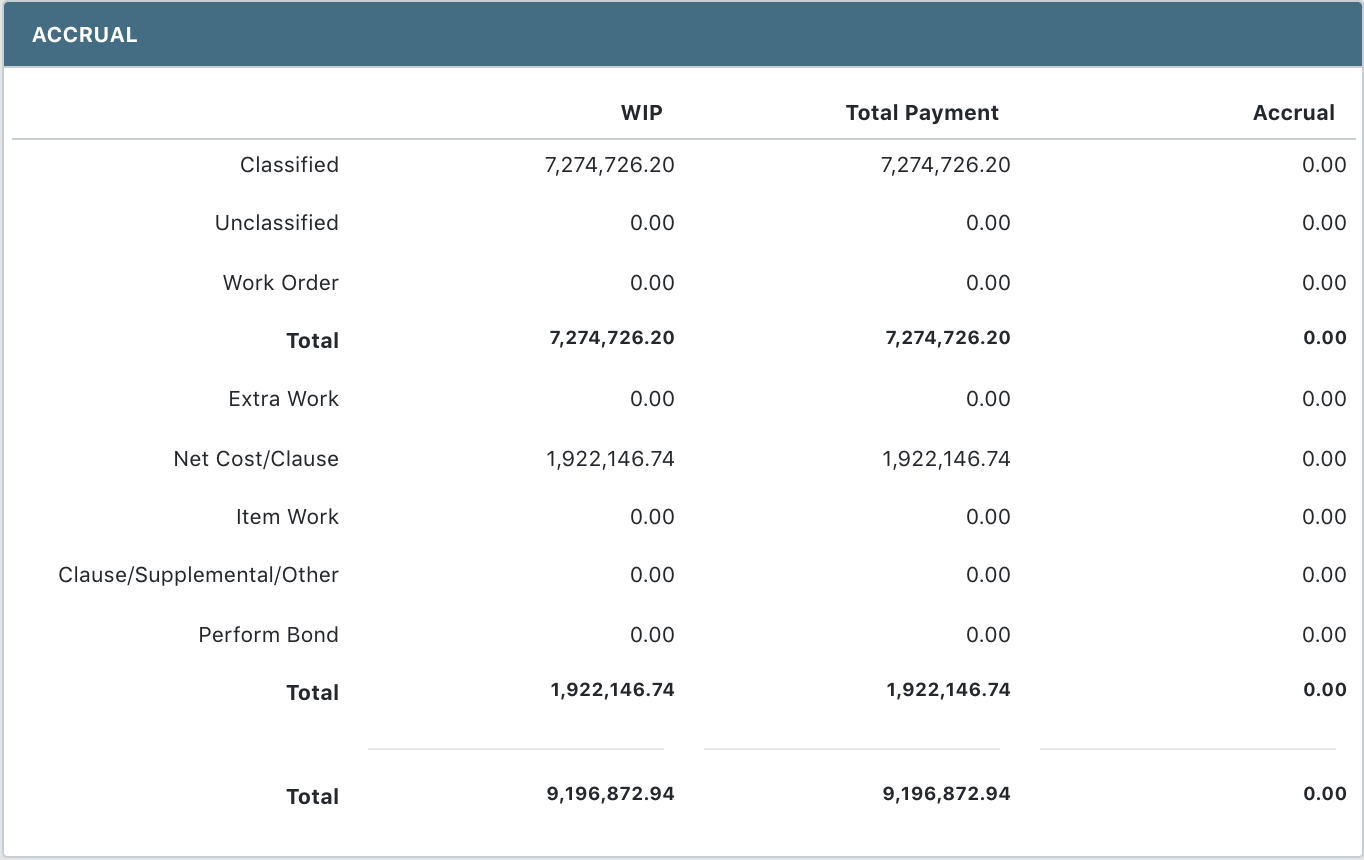
Task: Select Unclassified Accrual value 0.00
Action: click(x=1324, y=223)
